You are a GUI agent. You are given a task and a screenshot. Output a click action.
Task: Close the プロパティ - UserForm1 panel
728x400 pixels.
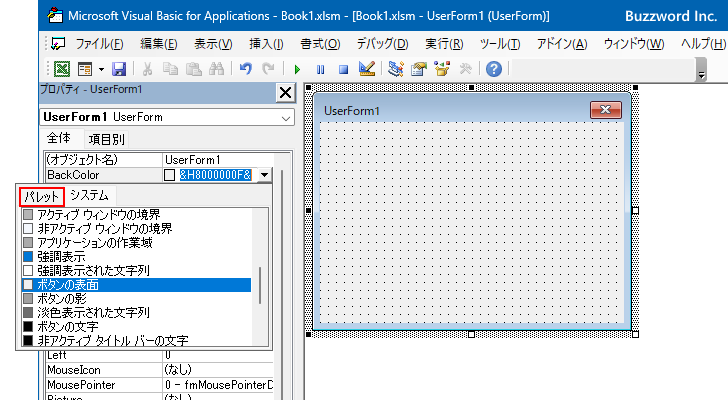(x=286, y=93)
